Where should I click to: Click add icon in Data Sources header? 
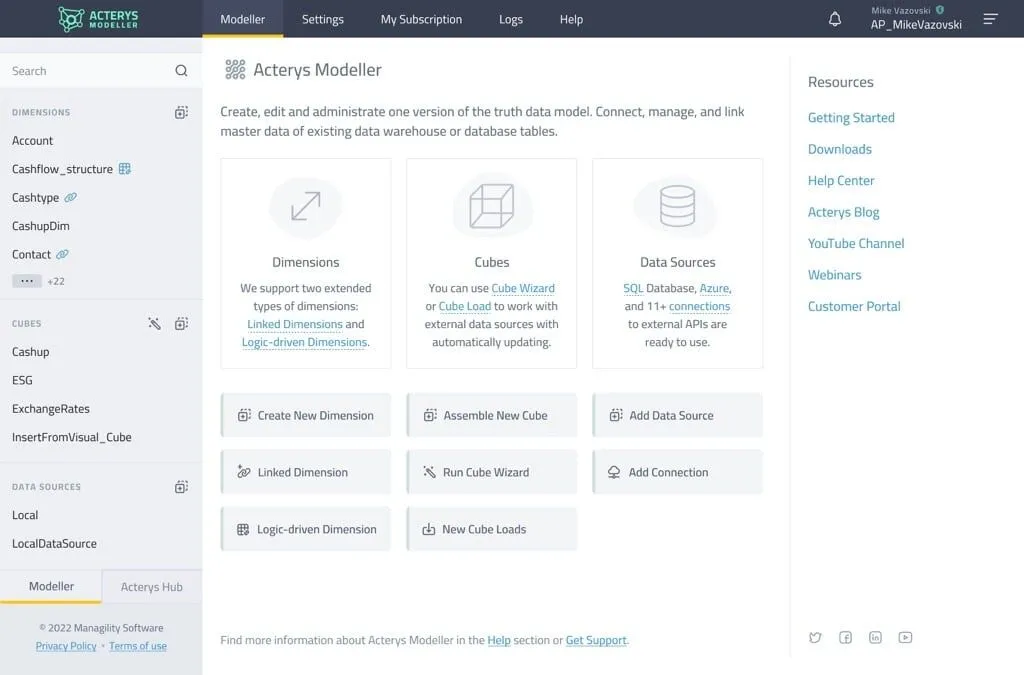point(181,487)
